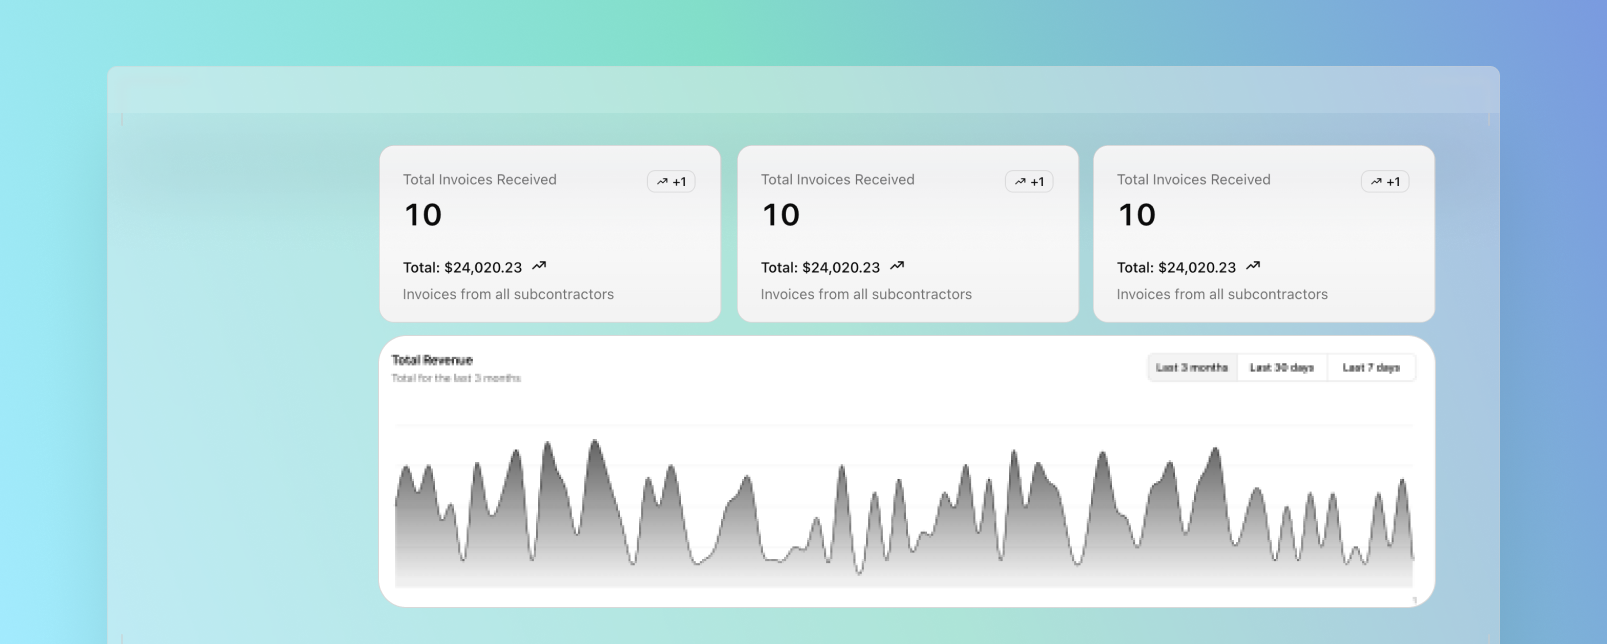Viewport: 1607px width, 644px height.
Task: Click Invoices from all subcontractors on middle card
Action: point(866,295)
